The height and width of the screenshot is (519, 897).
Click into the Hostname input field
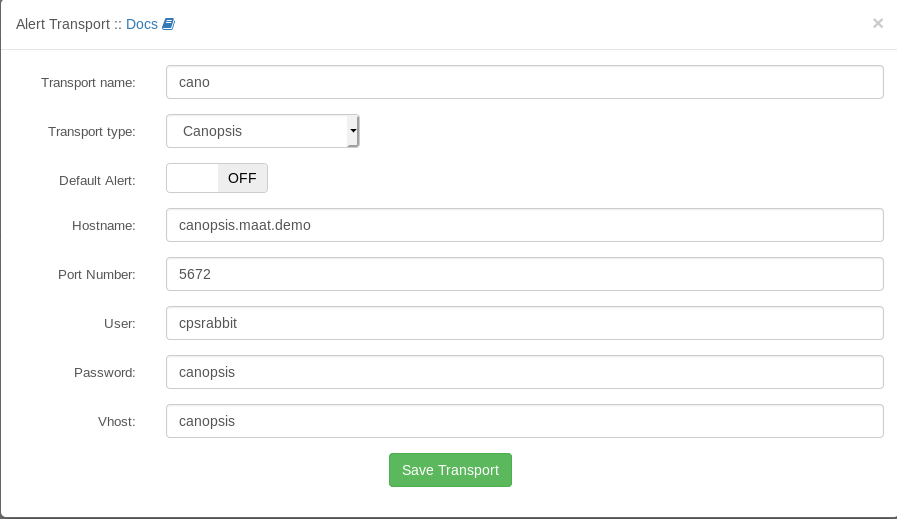click(x=524, y=225)
